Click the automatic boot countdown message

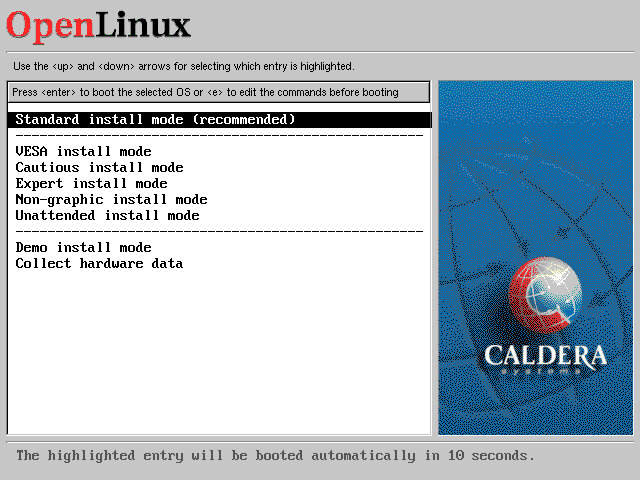click(x=275, y=456)
